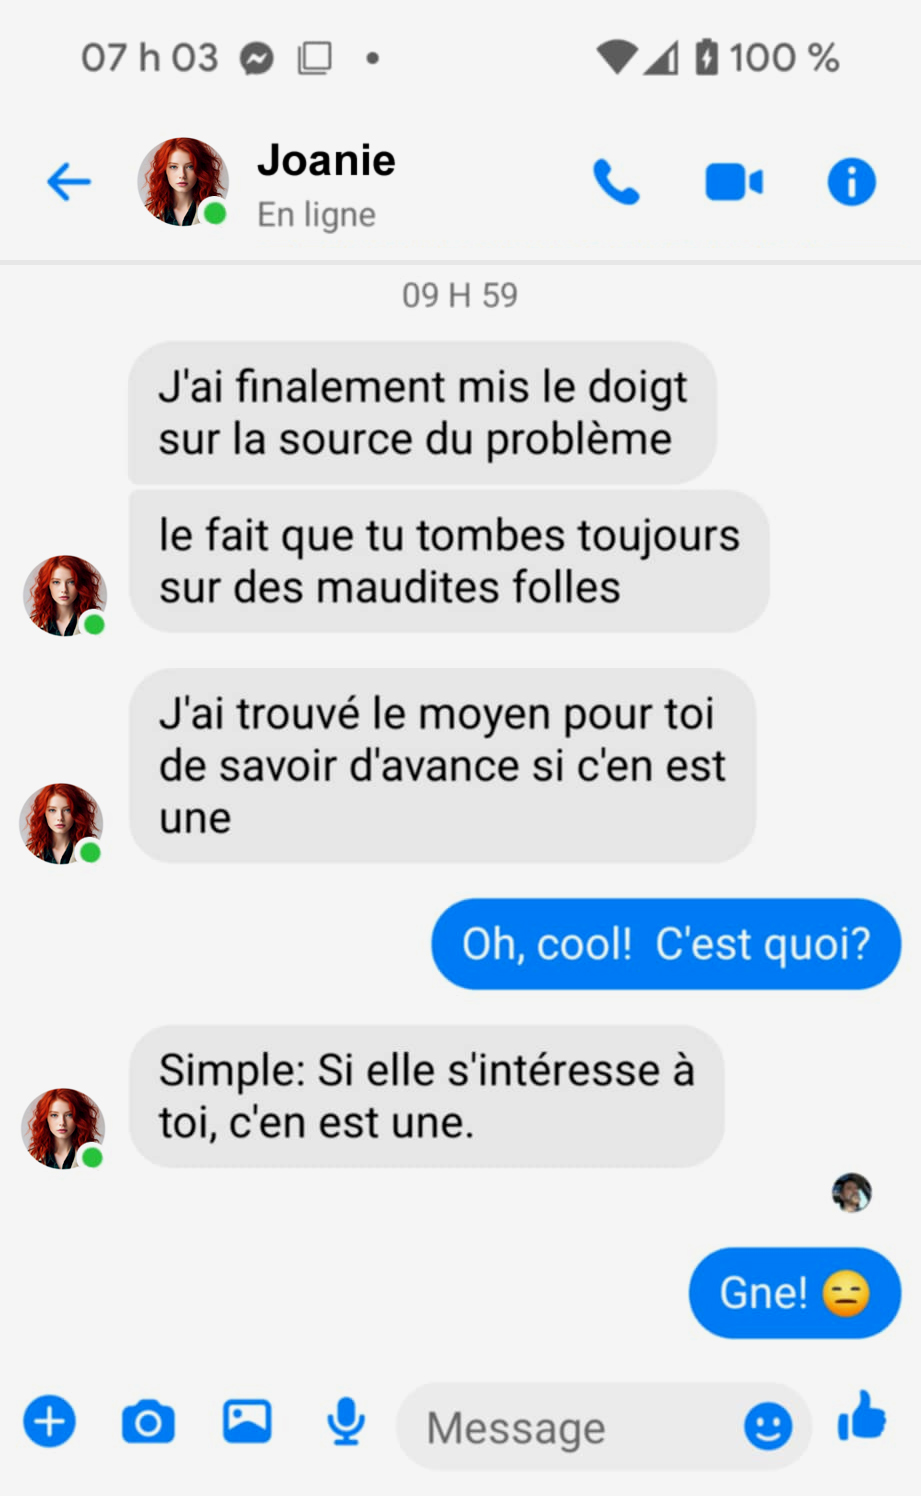The height and width of the screenshot is (1496, 921).
Task: Tap the back arrow to leave chat
Action: click(x=69, y=182)
